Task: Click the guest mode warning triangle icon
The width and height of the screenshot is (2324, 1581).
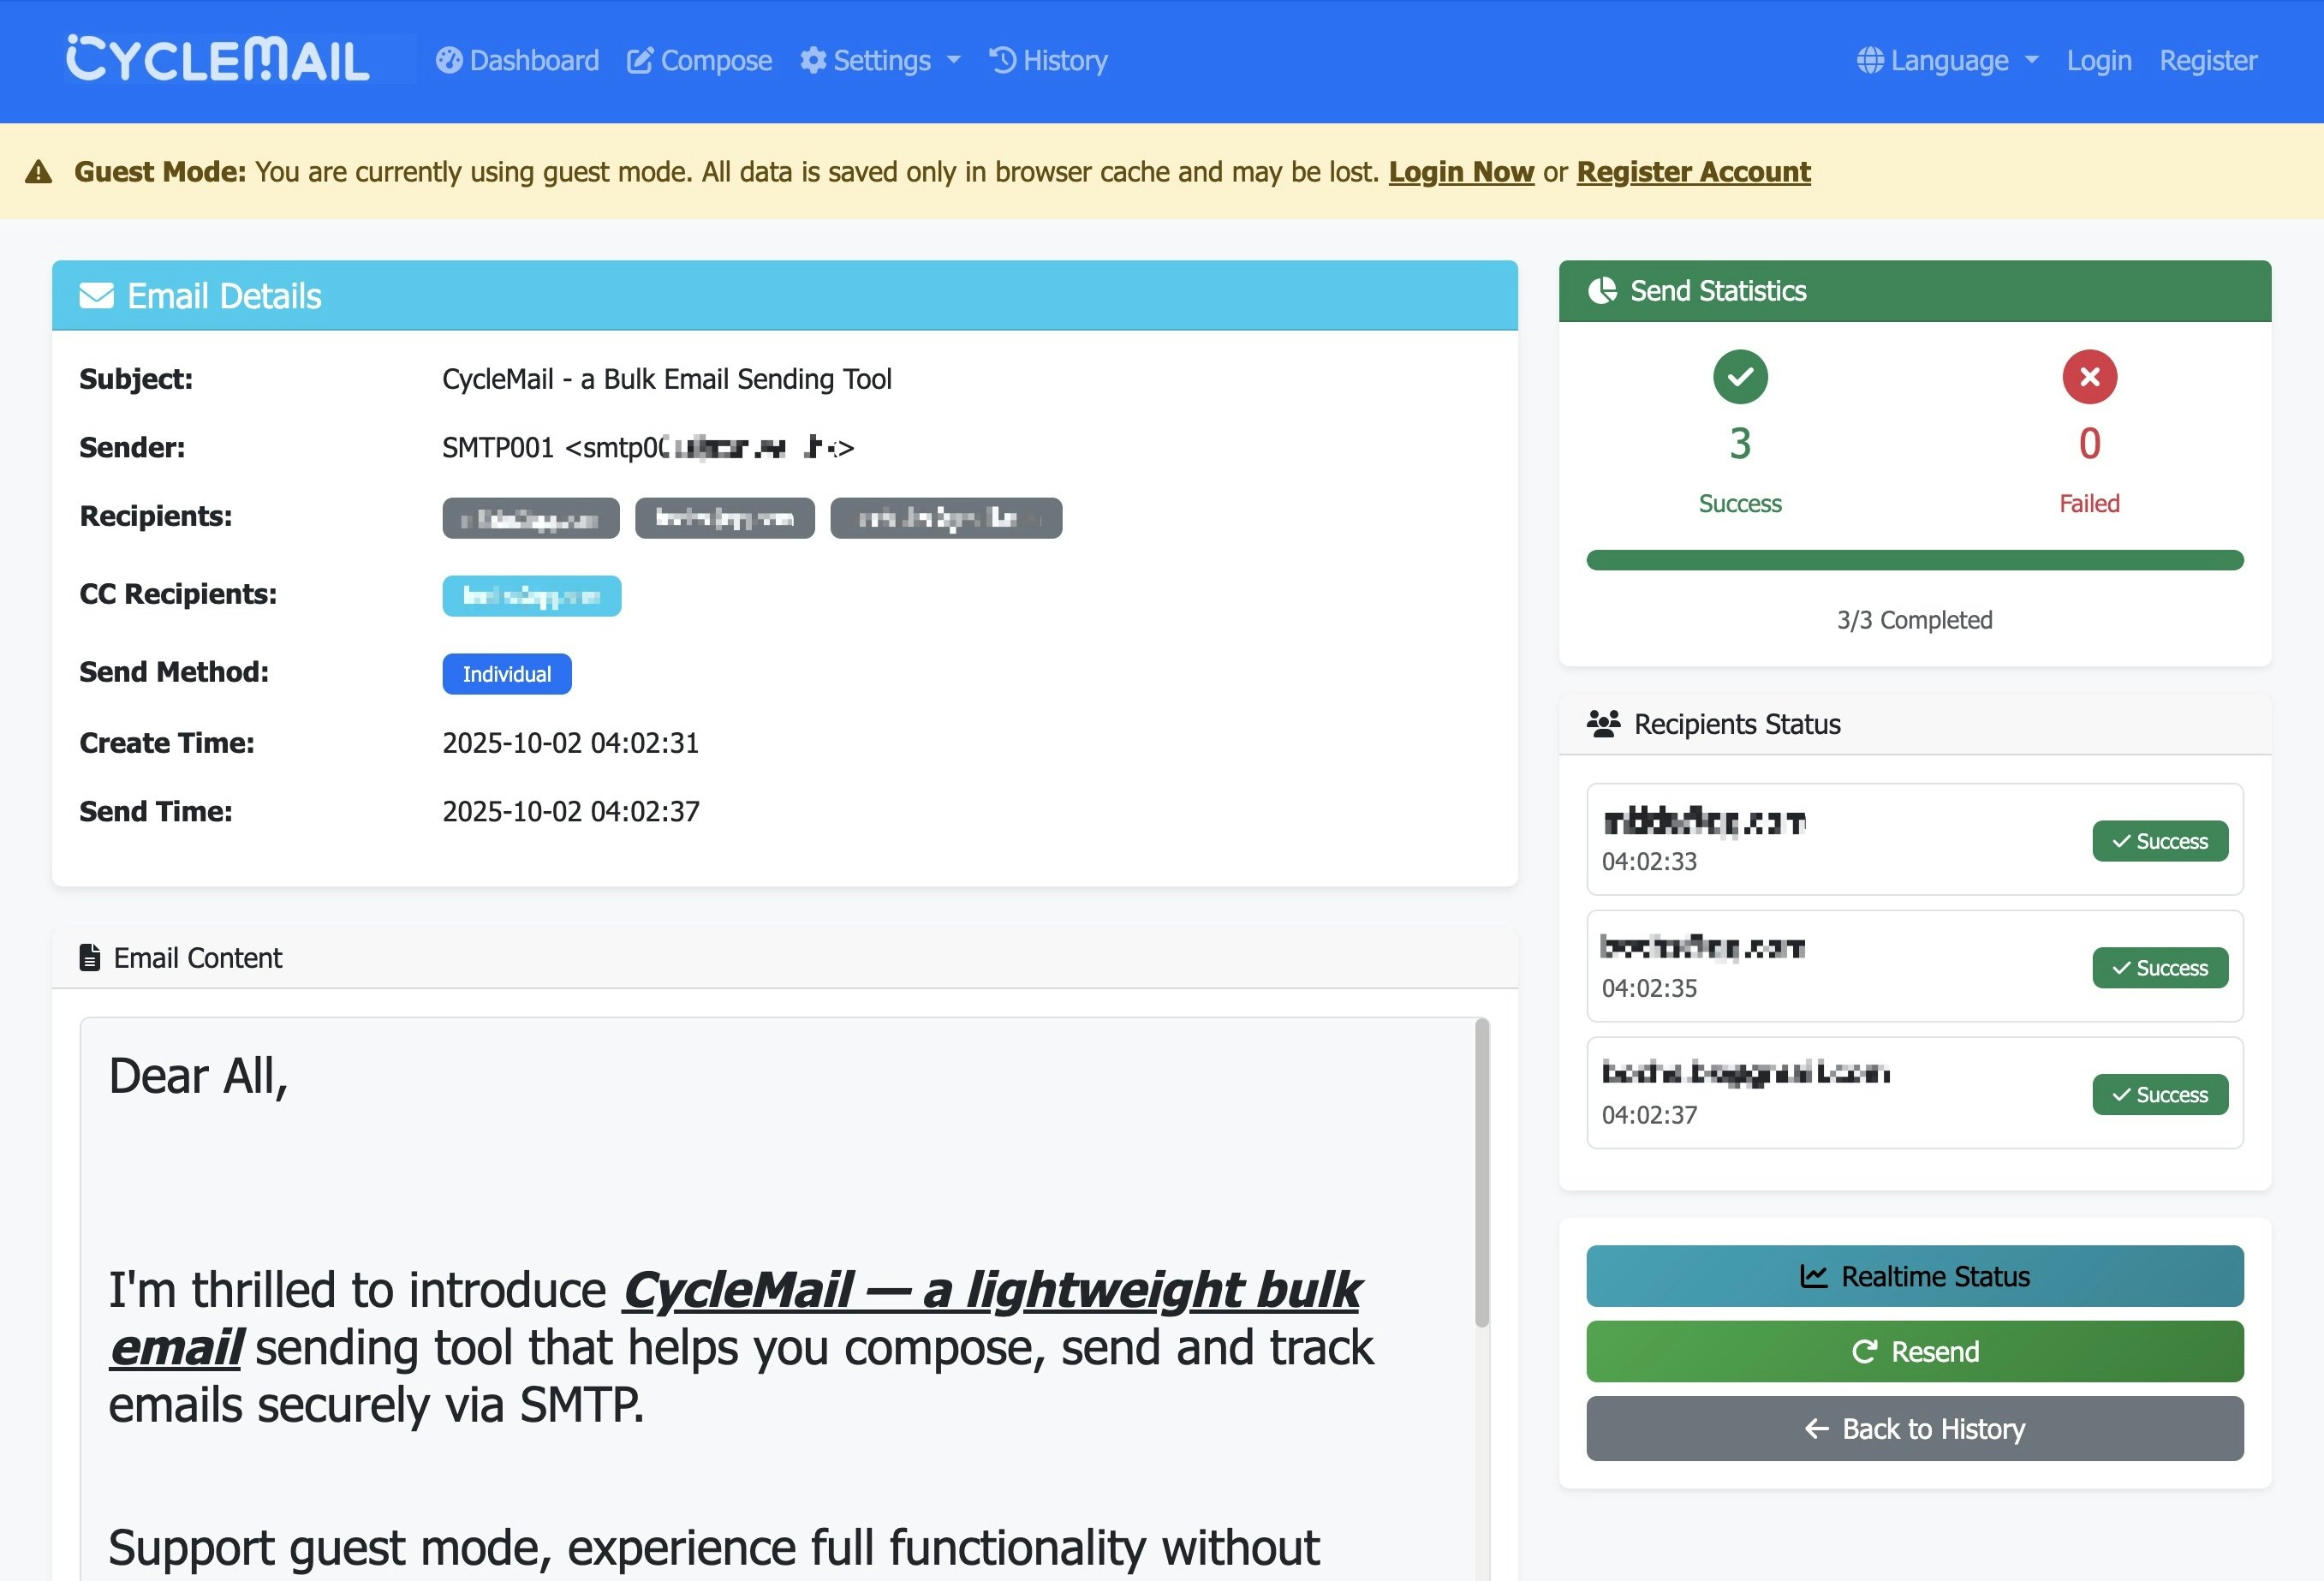Action: click(39, 172)
